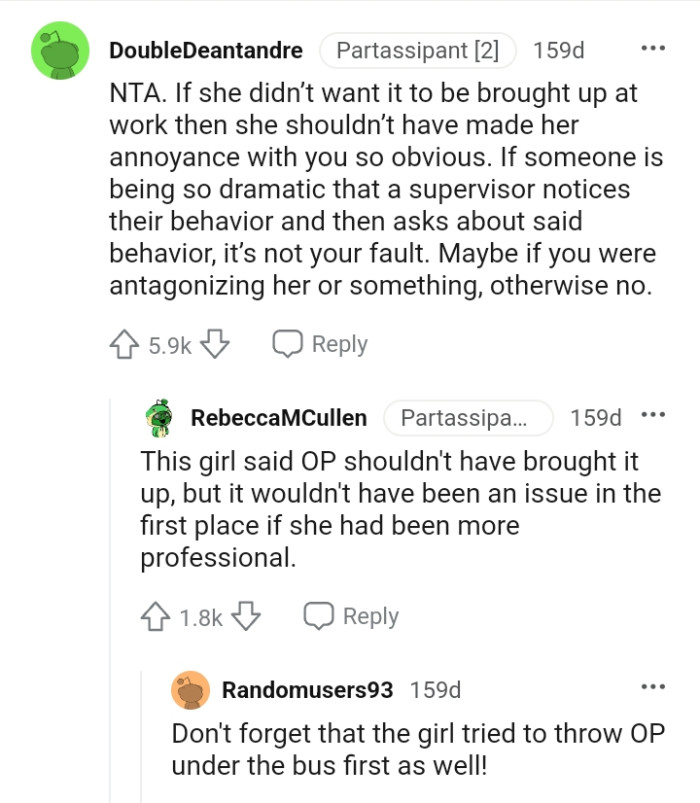Click the Reply bubble icon under RebeccaMCullen's comment
The width and height of the screenshot is (700, 803).
click(x=320, y=616)
